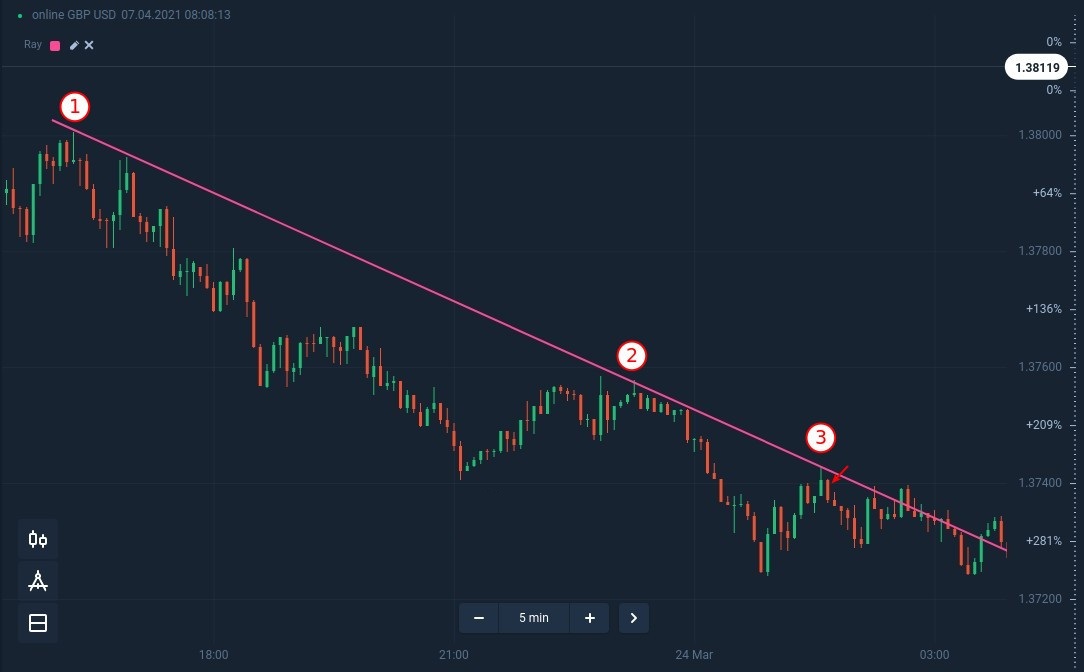
Task: Increase timeframe with the plus button
Action: pyautogui.click(x=590, y=618)
